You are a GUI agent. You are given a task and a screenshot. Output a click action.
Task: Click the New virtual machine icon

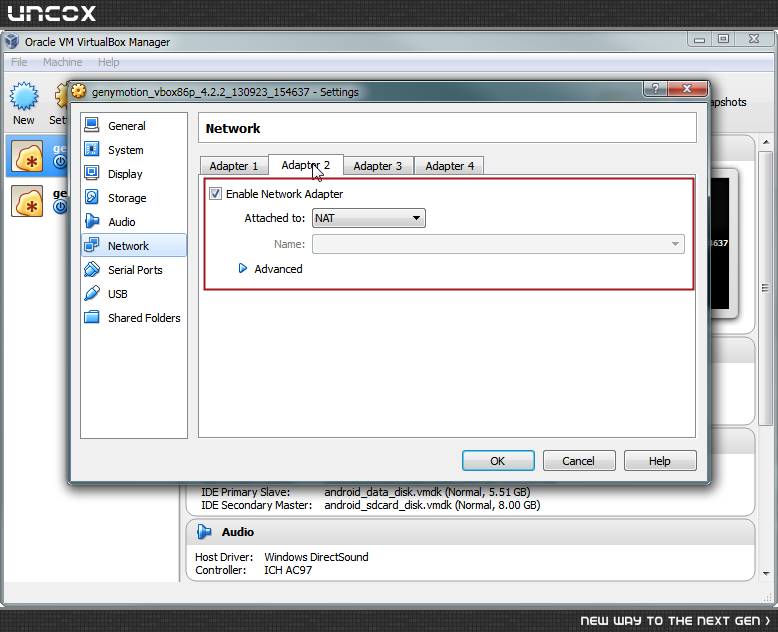pos(23,96)
